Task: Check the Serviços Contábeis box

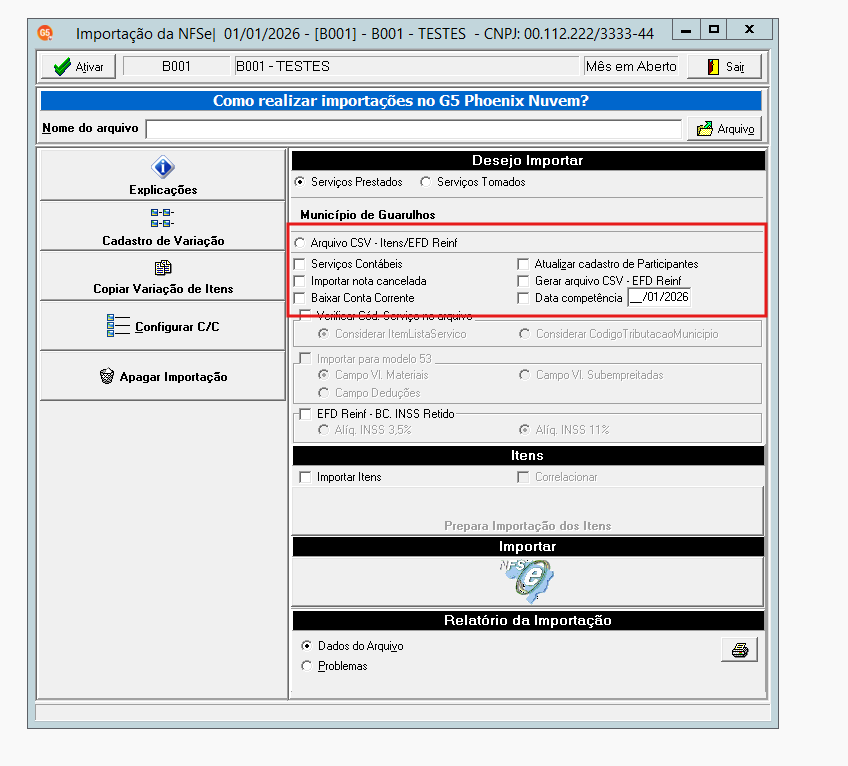Action: [299, 264]
